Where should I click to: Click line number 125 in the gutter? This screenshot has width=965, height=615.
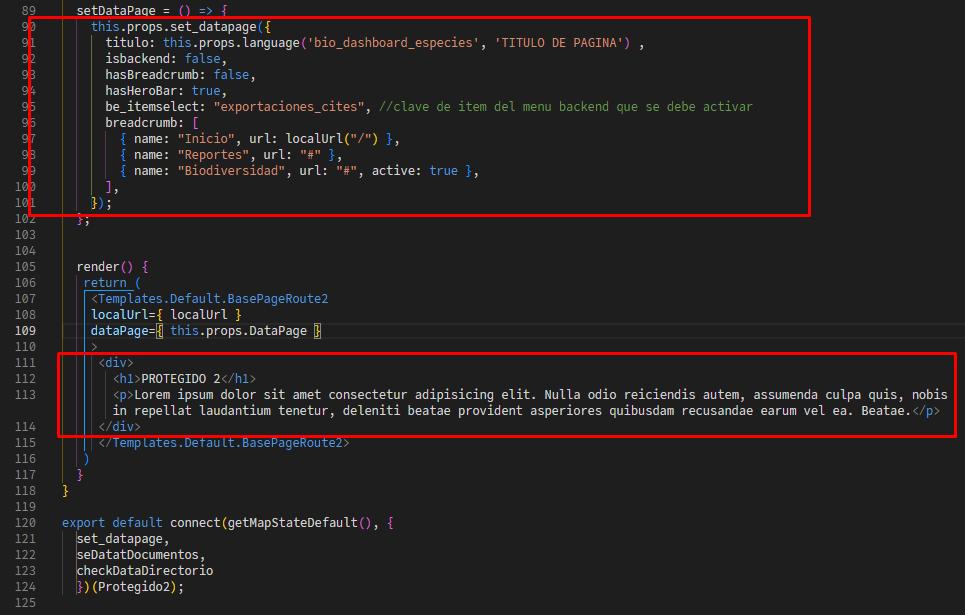tap(25, 603)
